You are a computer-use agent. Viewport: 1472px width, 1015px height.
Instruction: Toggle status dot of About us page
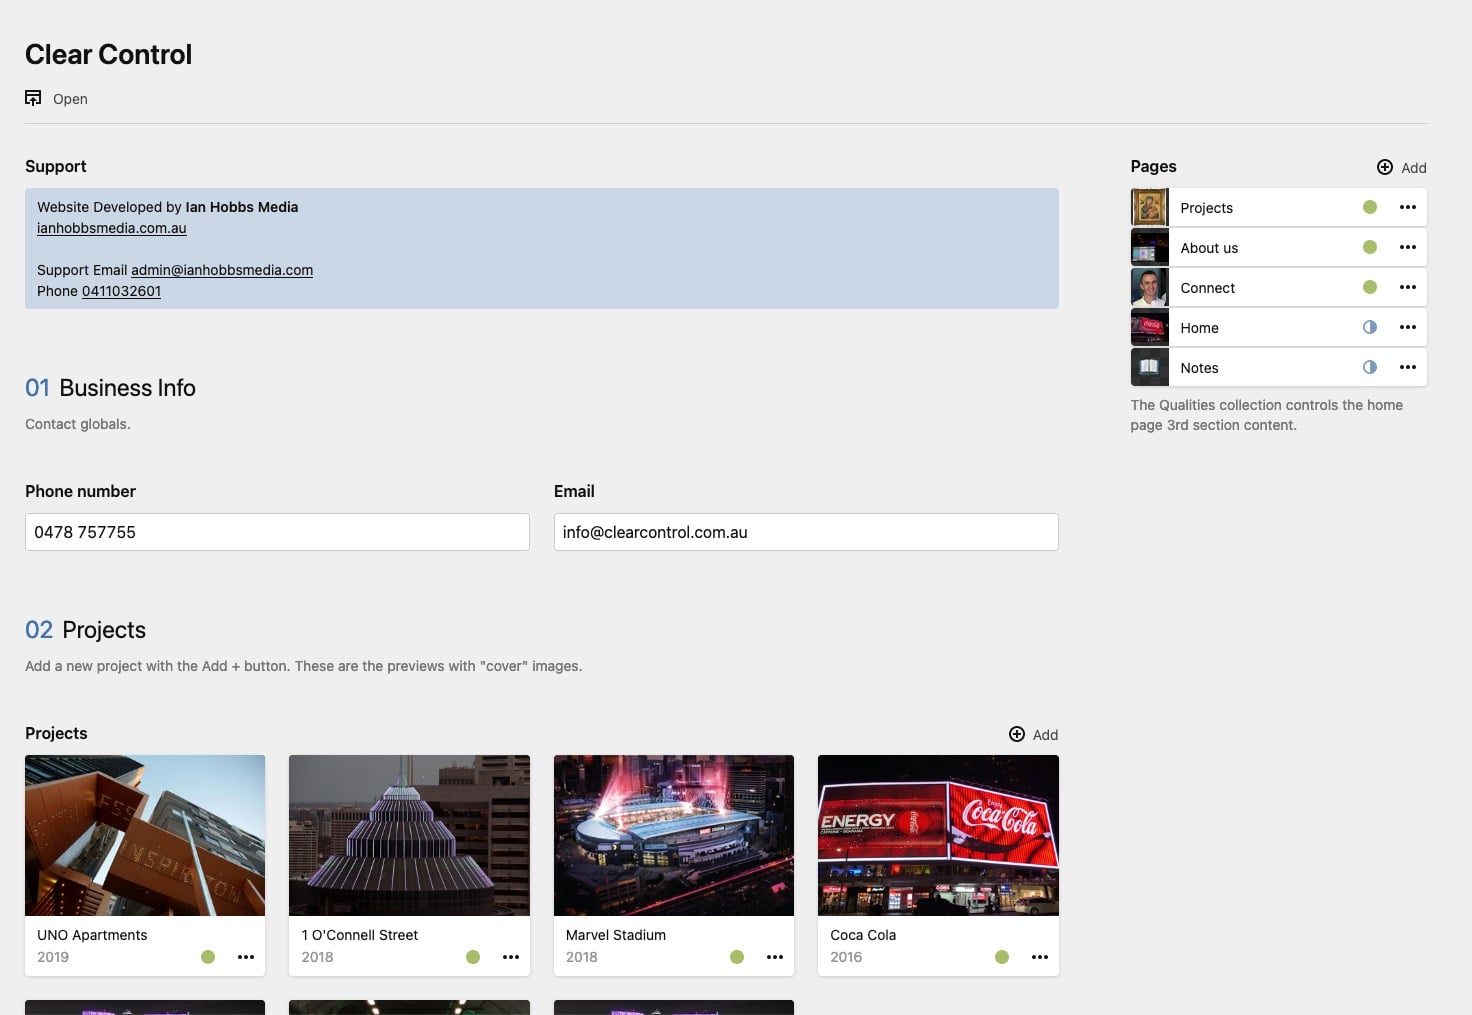pyautogui.click(x=1370, y=247)
